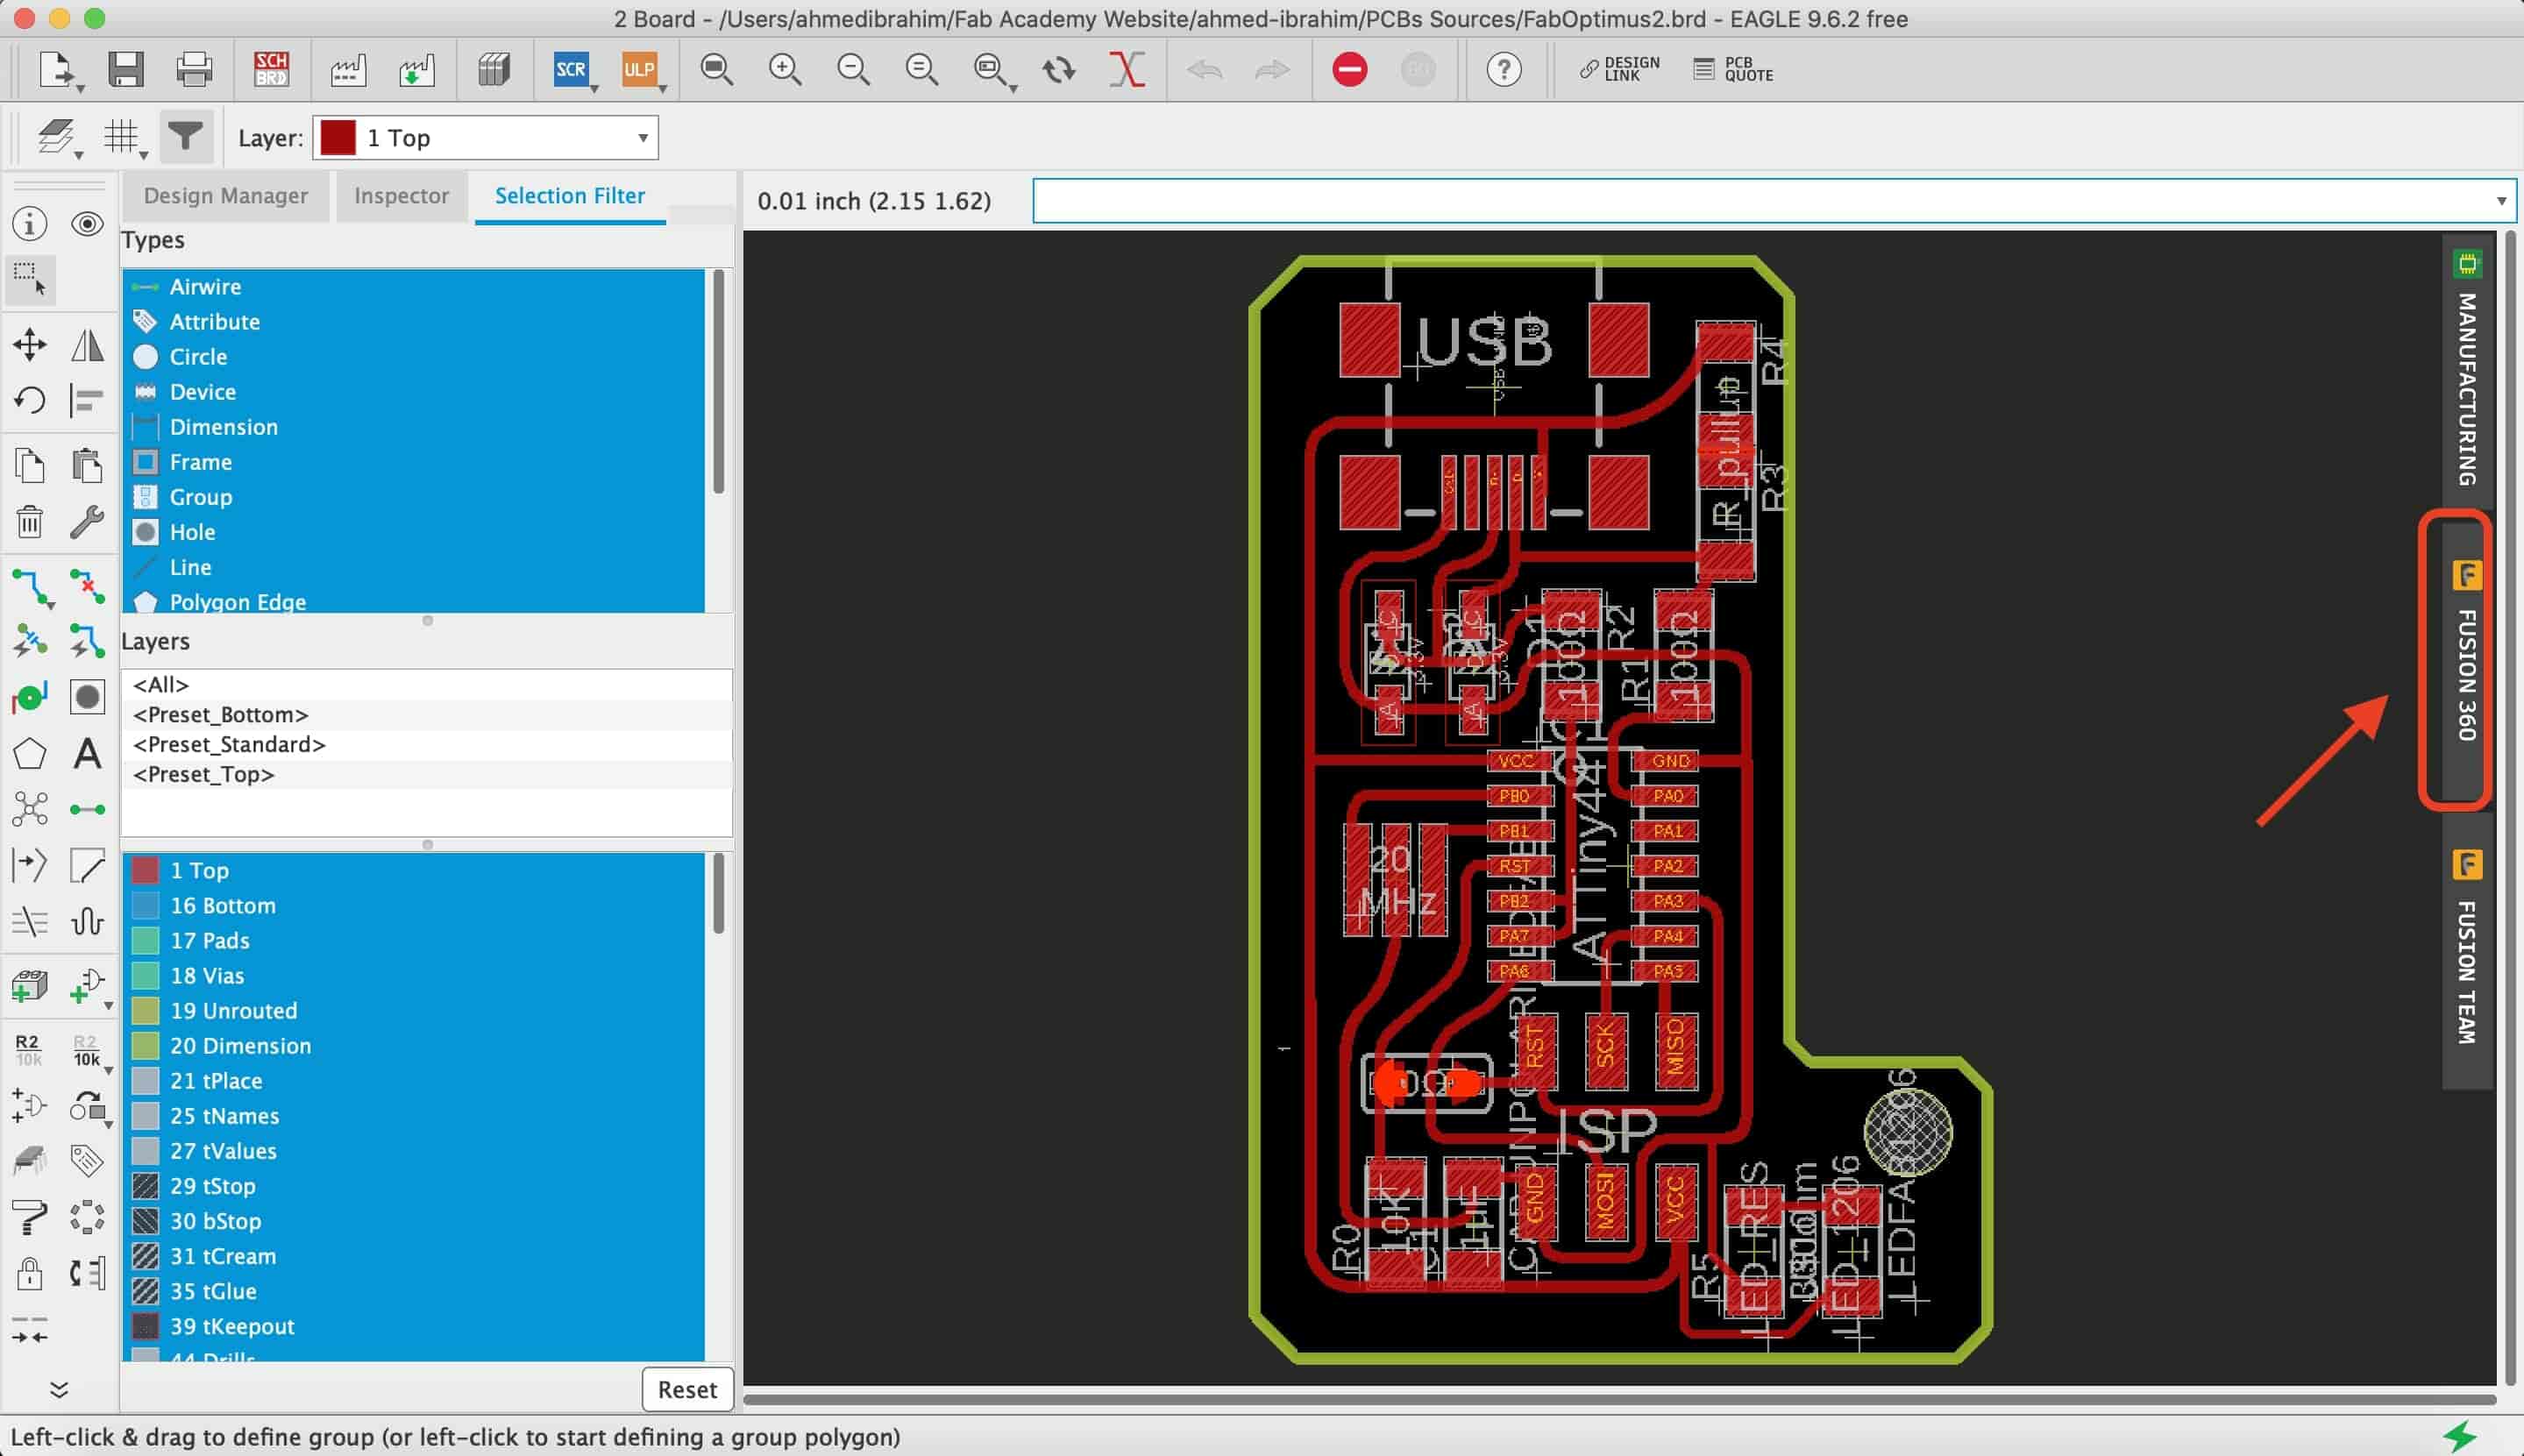Choose the <Preset_Top> layers preset

click(427, 774)
